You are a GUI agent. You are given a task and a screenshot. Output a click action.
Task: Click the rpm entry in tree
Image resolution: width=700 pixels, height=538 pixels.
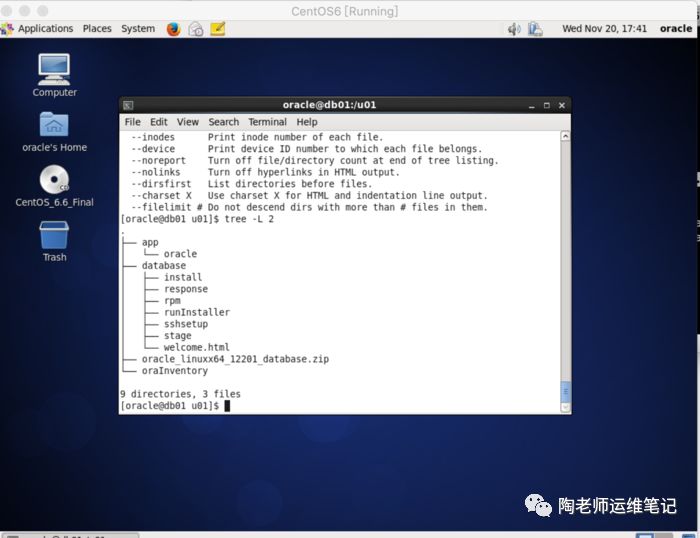tap(172, 300)
